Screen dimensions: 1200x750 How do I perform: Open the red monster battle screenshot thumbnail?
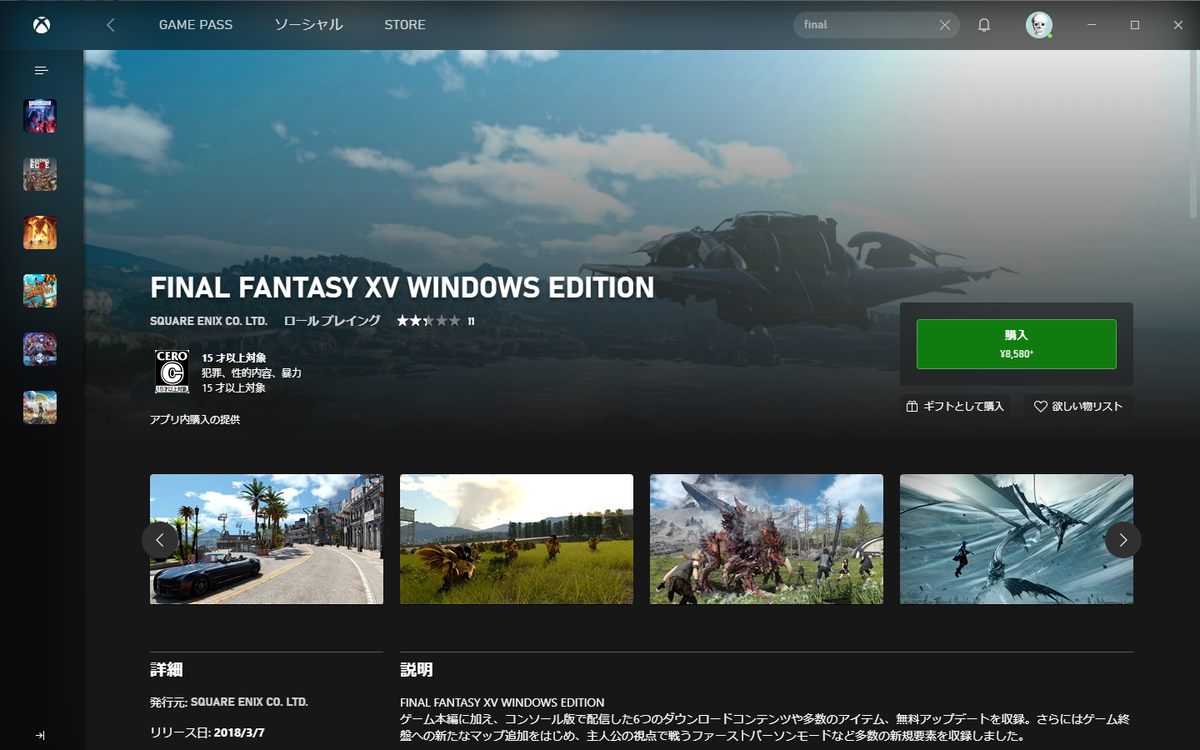[766, 539]
